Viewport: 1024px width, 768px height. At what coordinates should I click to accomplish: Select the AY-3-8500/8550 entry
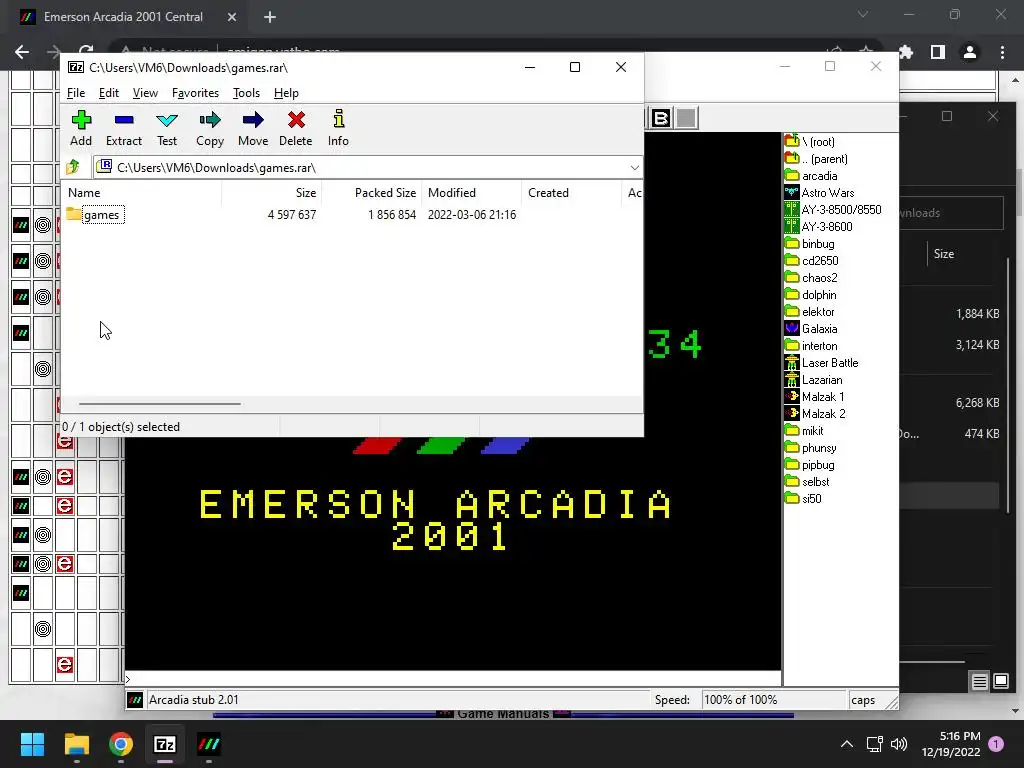click(x=833, y=210)
